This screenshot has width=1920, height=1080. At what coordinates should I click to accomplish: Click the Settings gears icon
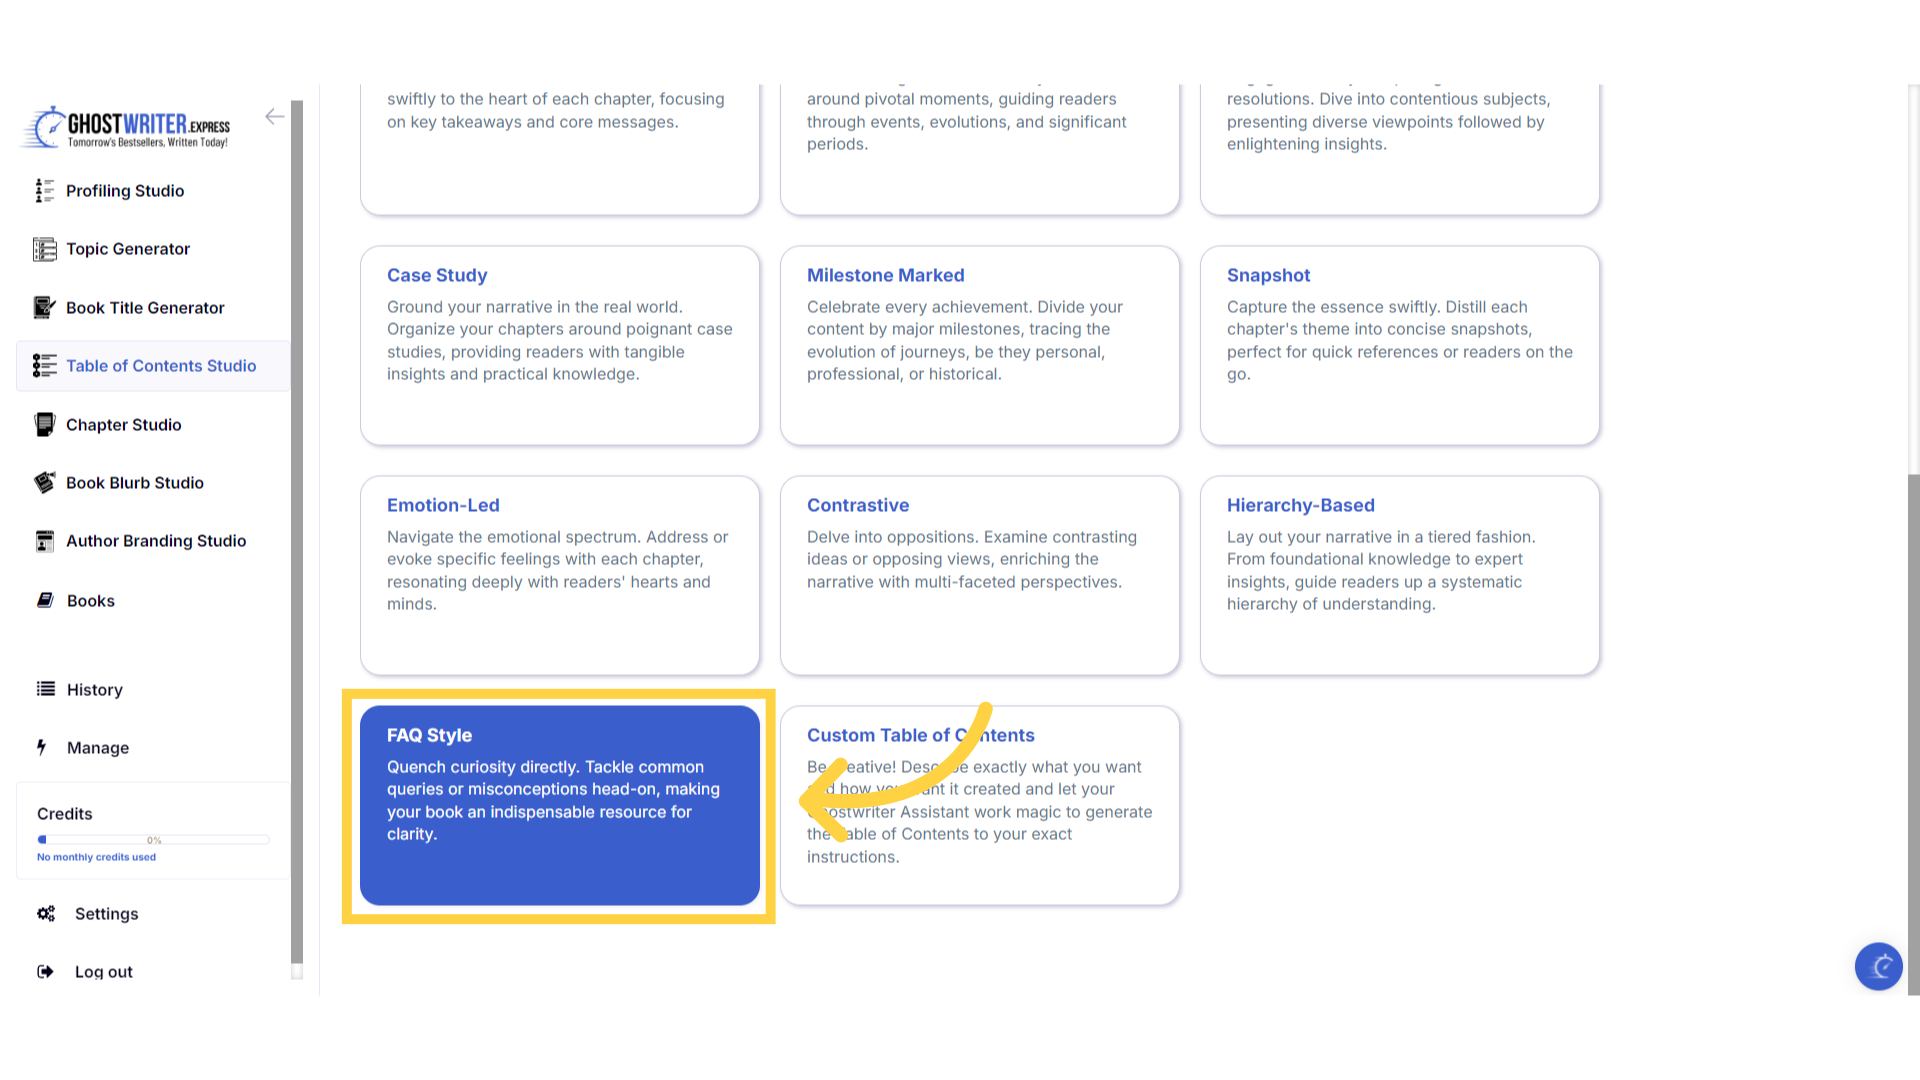[46, 914]
